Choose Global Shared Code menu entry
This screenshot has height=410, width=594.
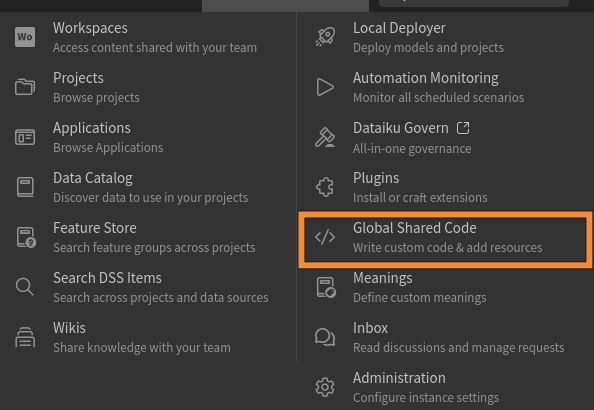click(445, 238)
